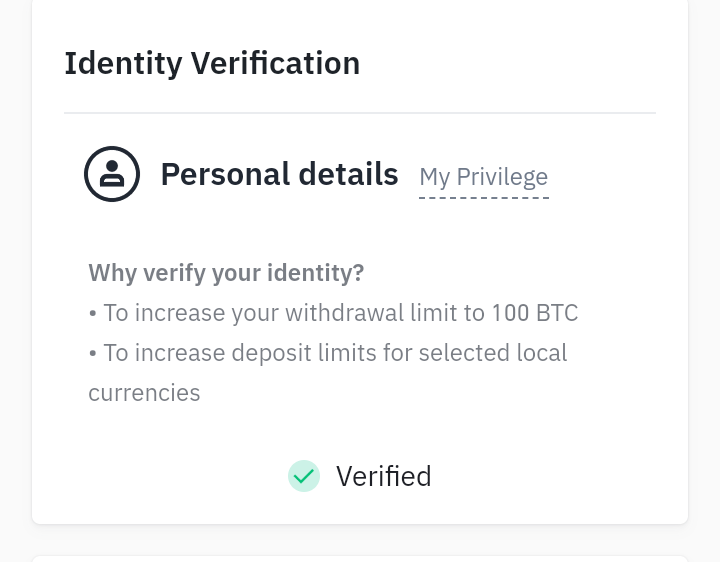
Task: Click the word 'details' in Personal details
Action: click(x=345, y=174)
